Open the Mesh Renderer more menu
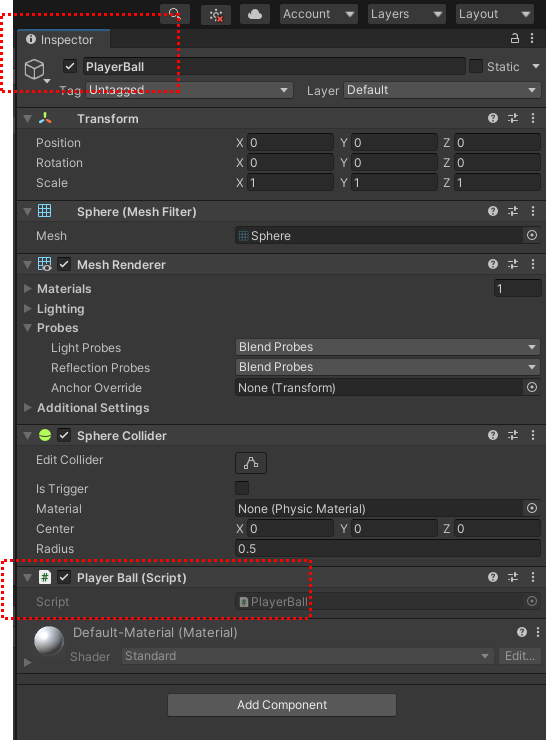 tap(533, 264)
